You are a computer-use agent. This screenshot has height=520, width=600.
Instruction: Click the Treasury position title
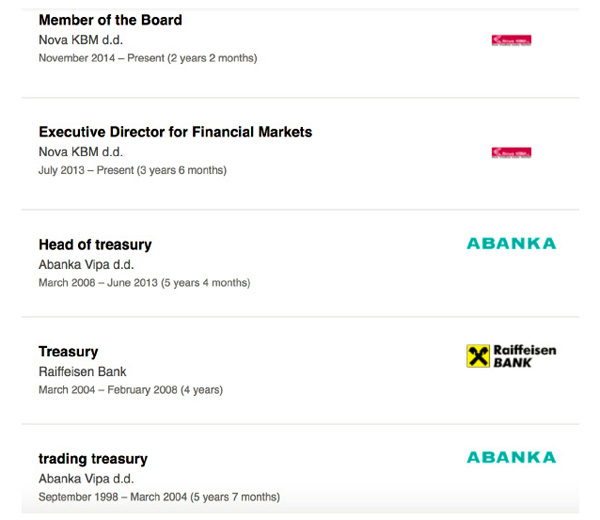coord(68,352)
